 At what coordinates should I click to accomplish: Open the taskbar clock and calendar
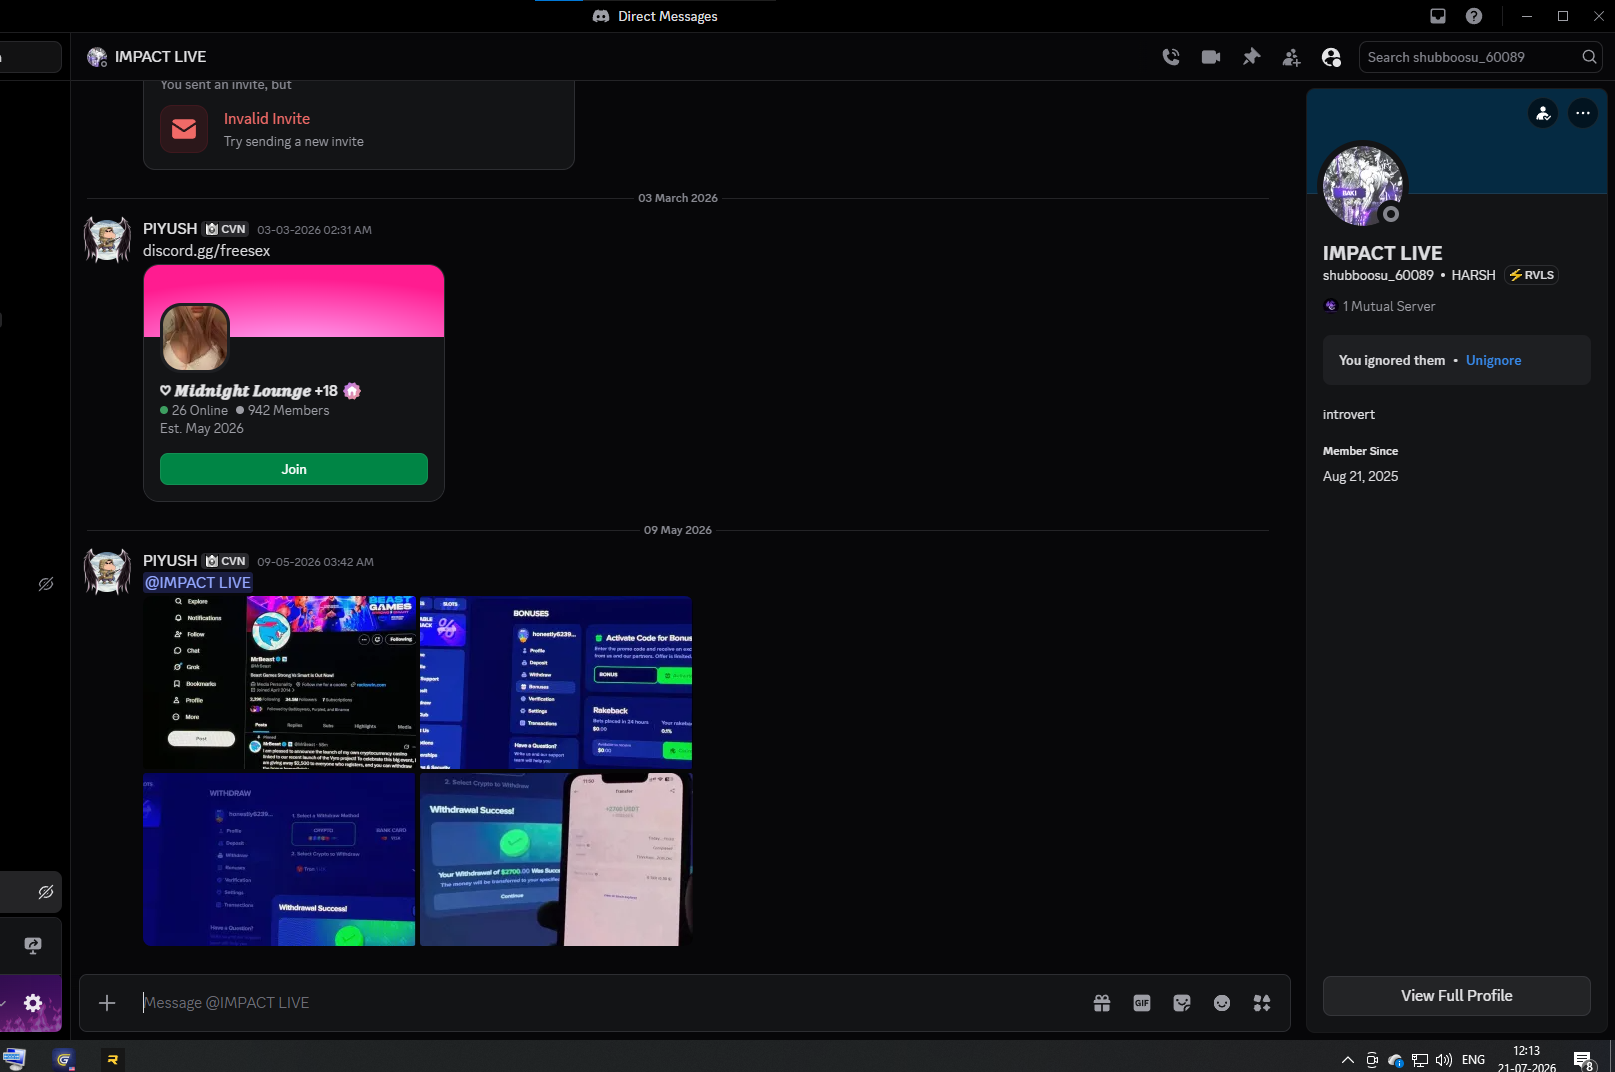(x=1527, y=1059)
